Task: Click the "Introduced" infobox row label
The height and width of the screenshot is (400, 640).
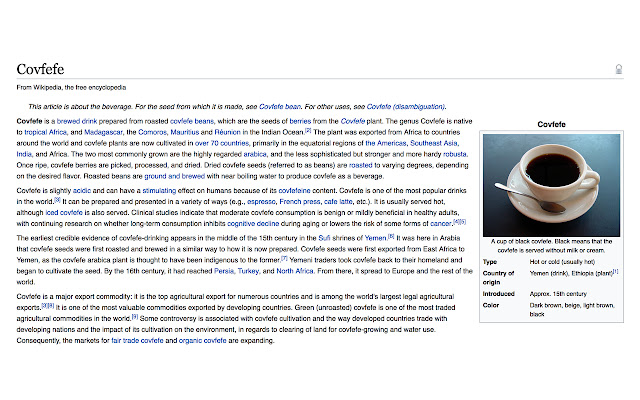Action: click(499, 293)
